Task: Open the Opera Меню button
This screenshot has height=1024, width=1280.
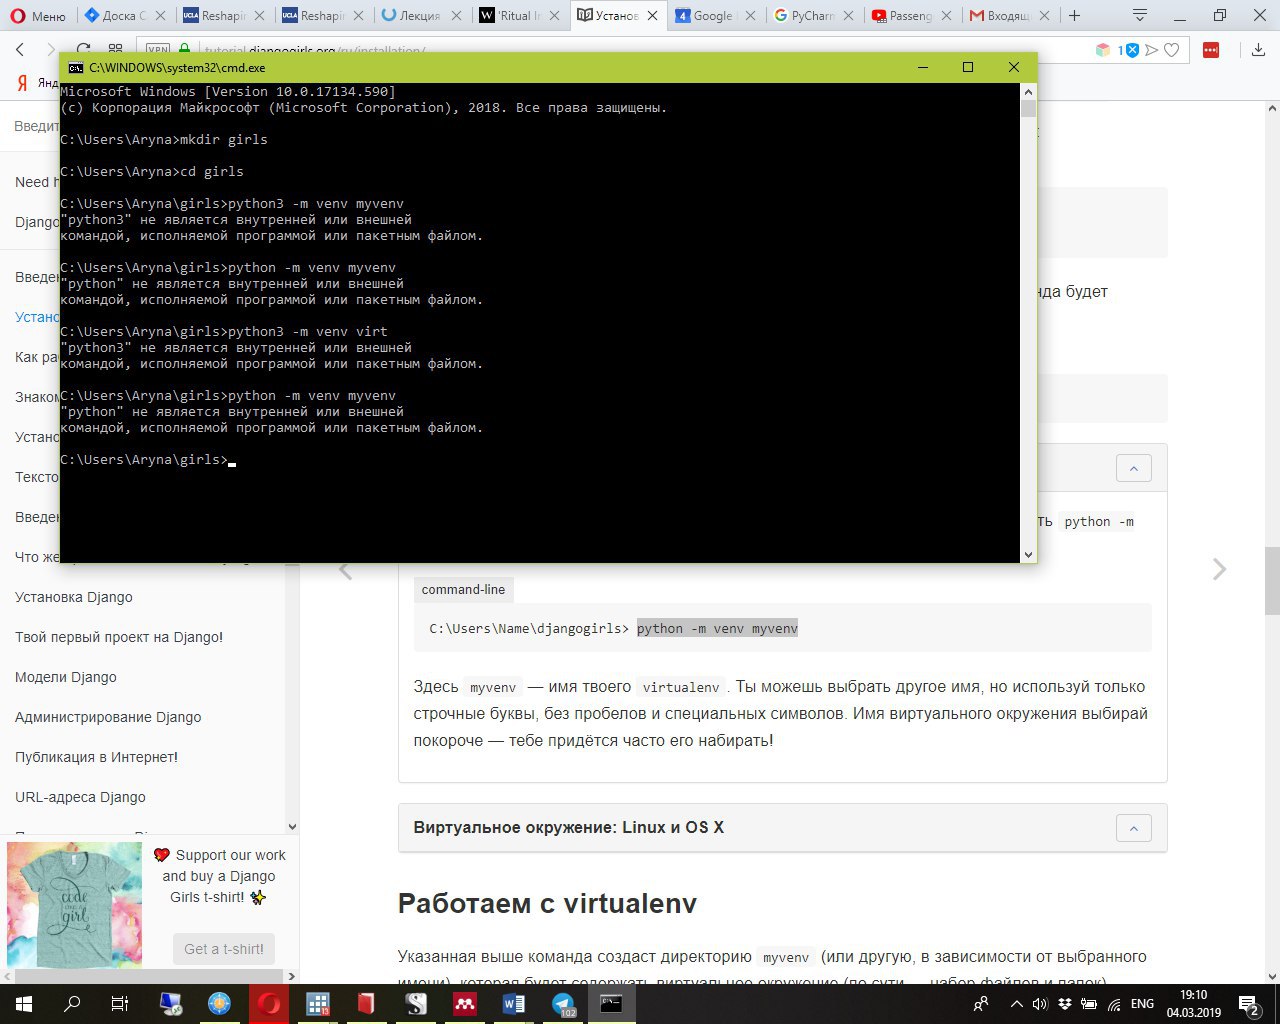Action: 38,15
